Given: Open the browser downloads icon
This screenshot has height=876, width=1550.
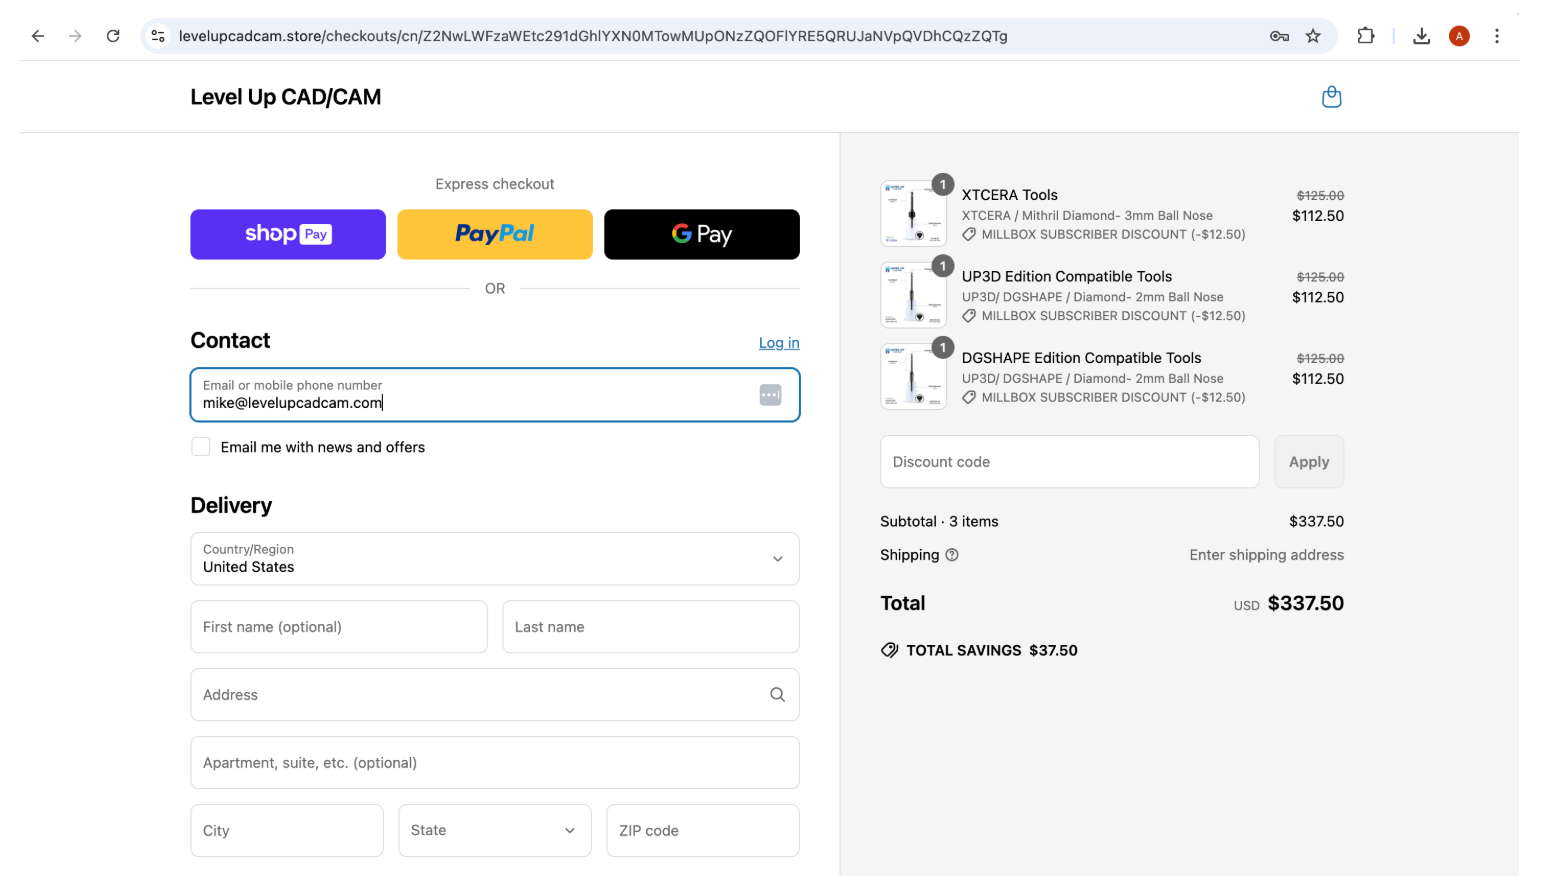Looking at the screenshot, I should coord(1421,36).
